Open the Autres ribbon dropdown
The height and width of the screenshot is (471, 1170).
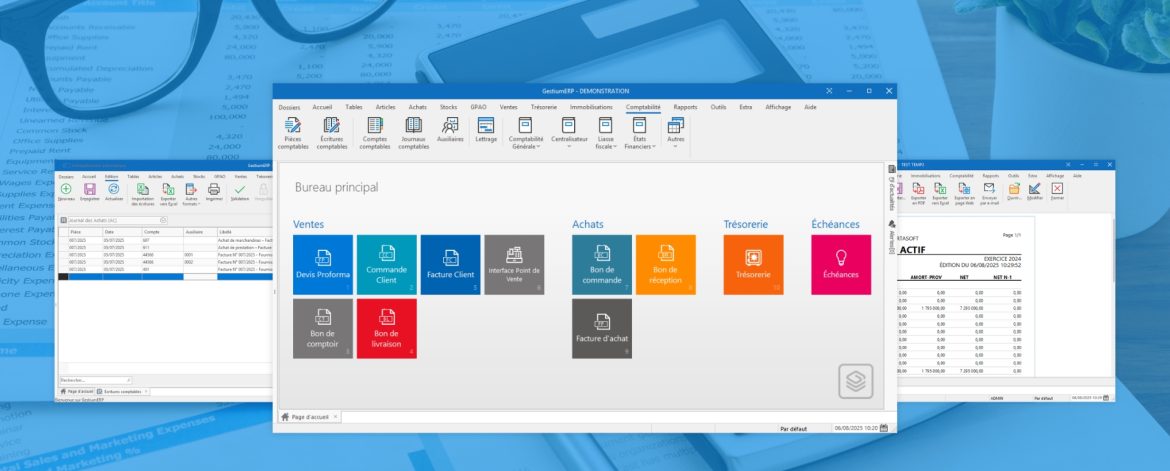675,133
